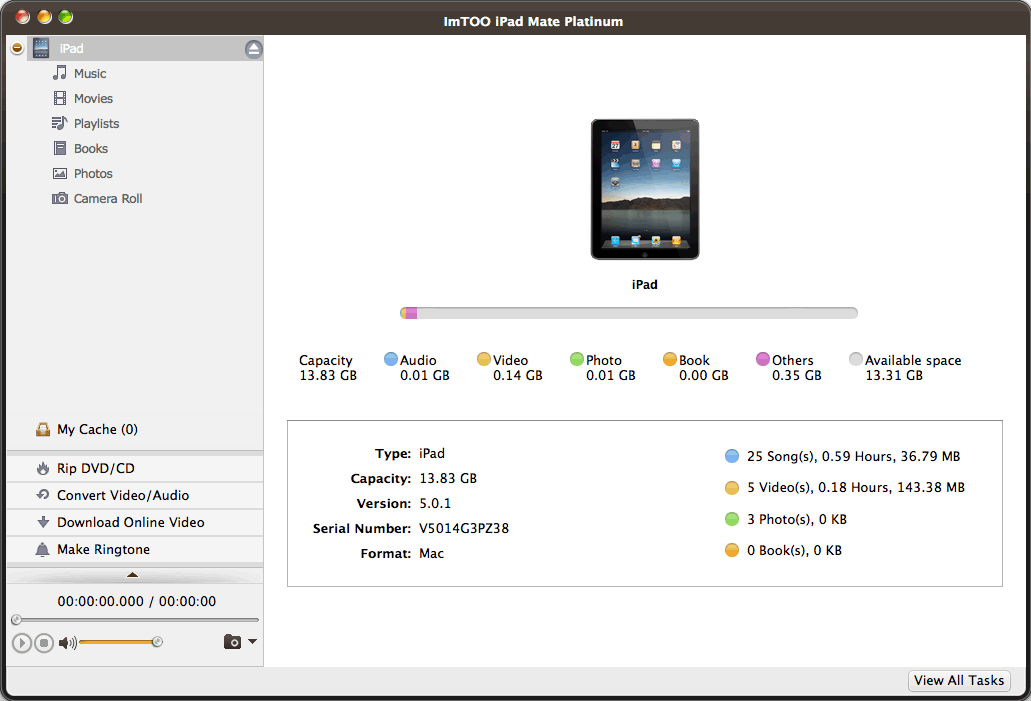The width and height of the screenshot is (1031, 701).
Task: Click the '25 Song(s), 0.59 Hours, 36.79 MB' text
Action: coord(853,456)
